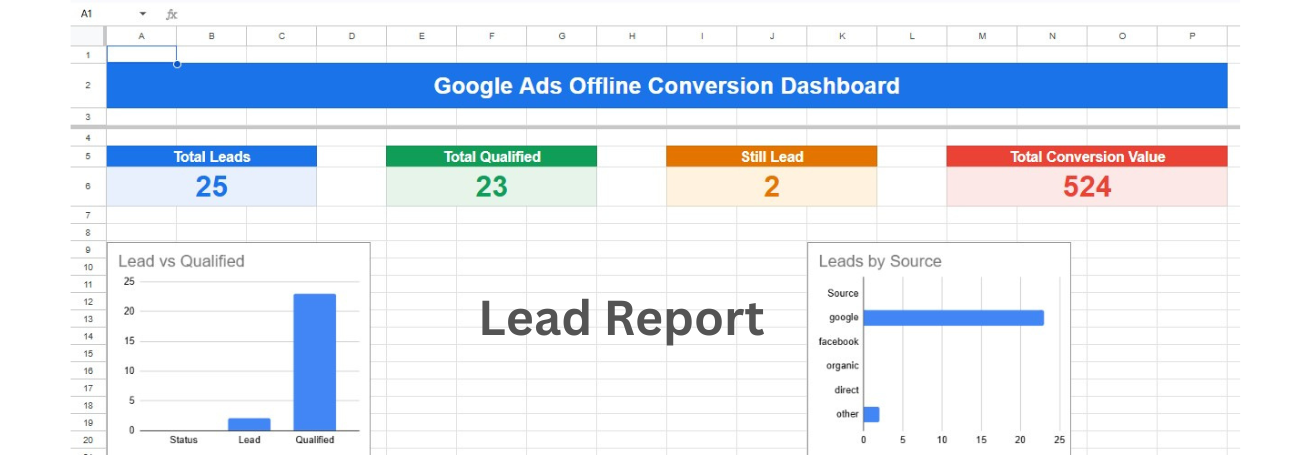Select row 4 header
The width and height of the screenshot is (1311, 455).
[x=88, y=137]
